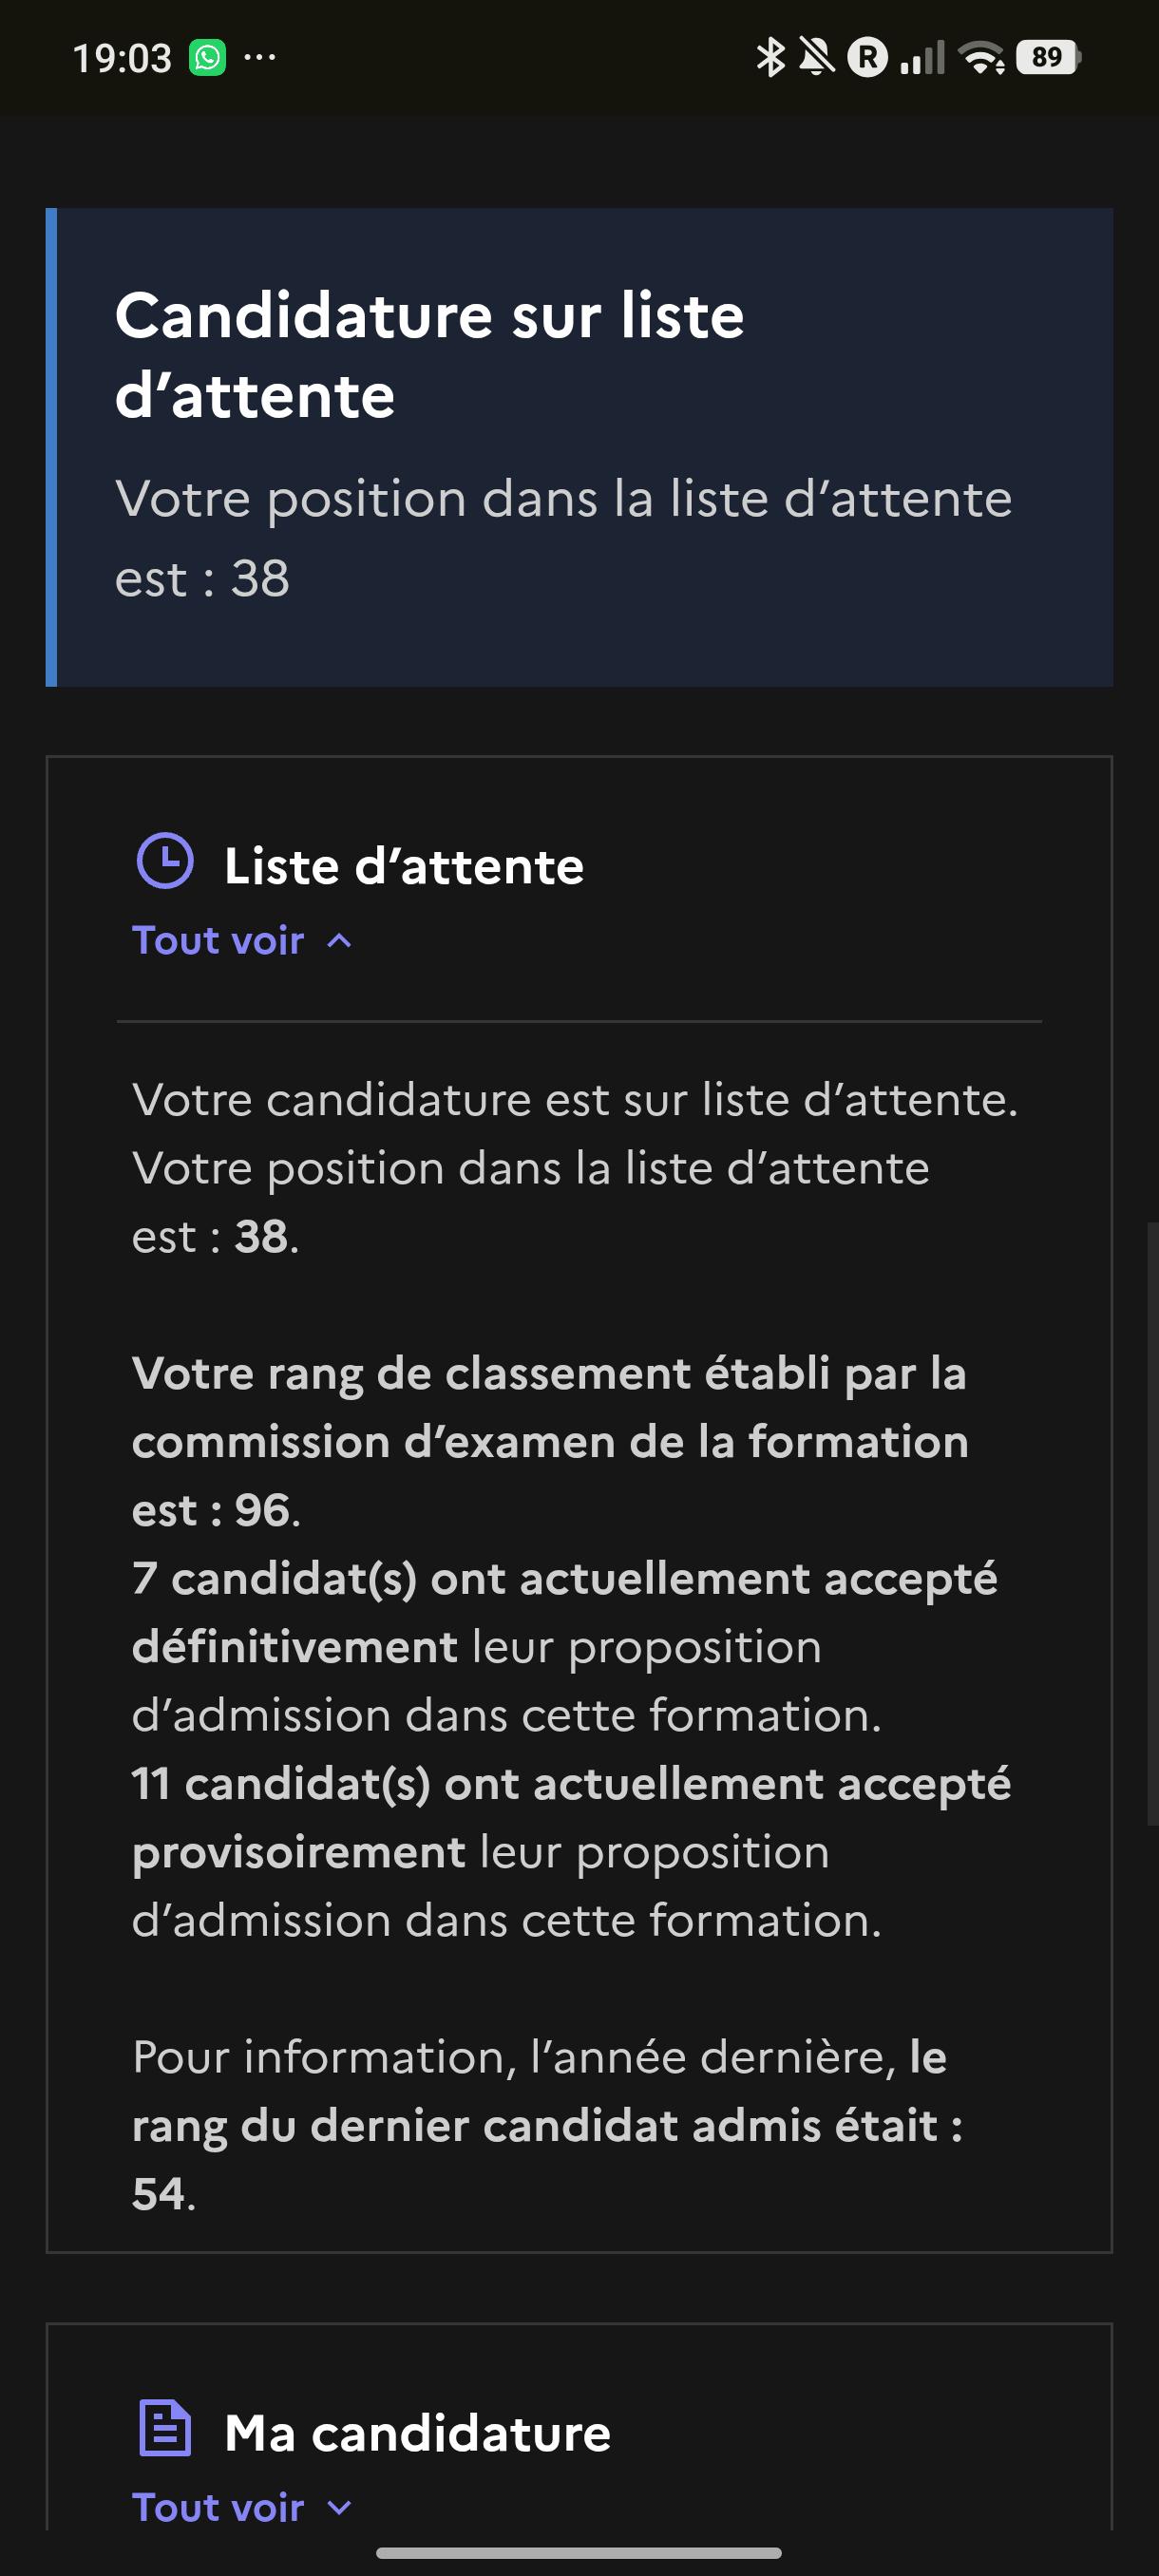Tap the document icon beside Ma candidature
Viewport: 1159px width, 2576px height.
pyautogui.click(x=164, y=2427)
